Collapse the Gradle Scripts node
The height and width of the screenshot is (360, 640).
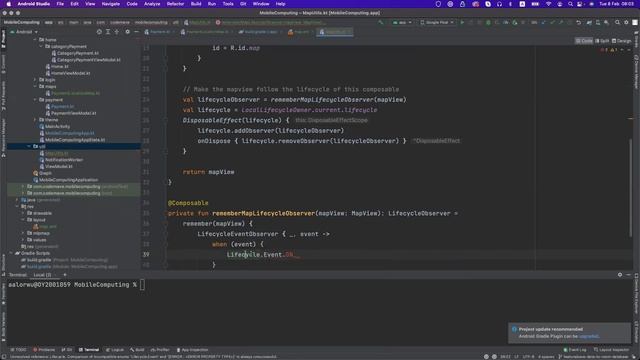11,253
